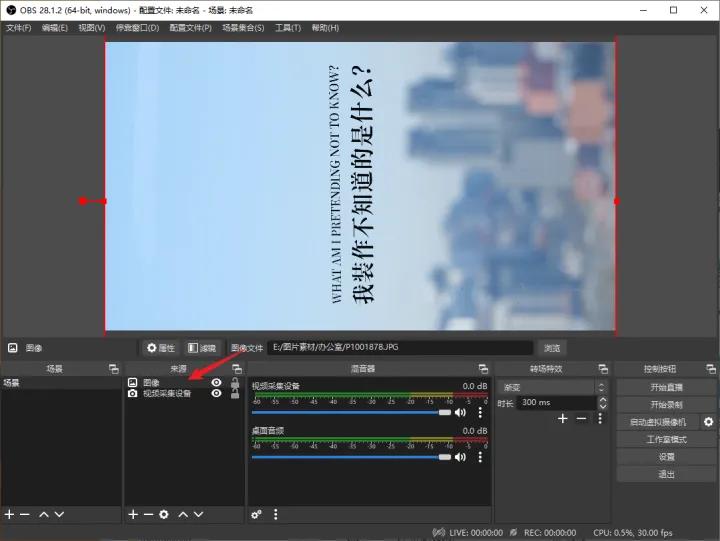Click the 开始录制 button

tap(666, 404)
